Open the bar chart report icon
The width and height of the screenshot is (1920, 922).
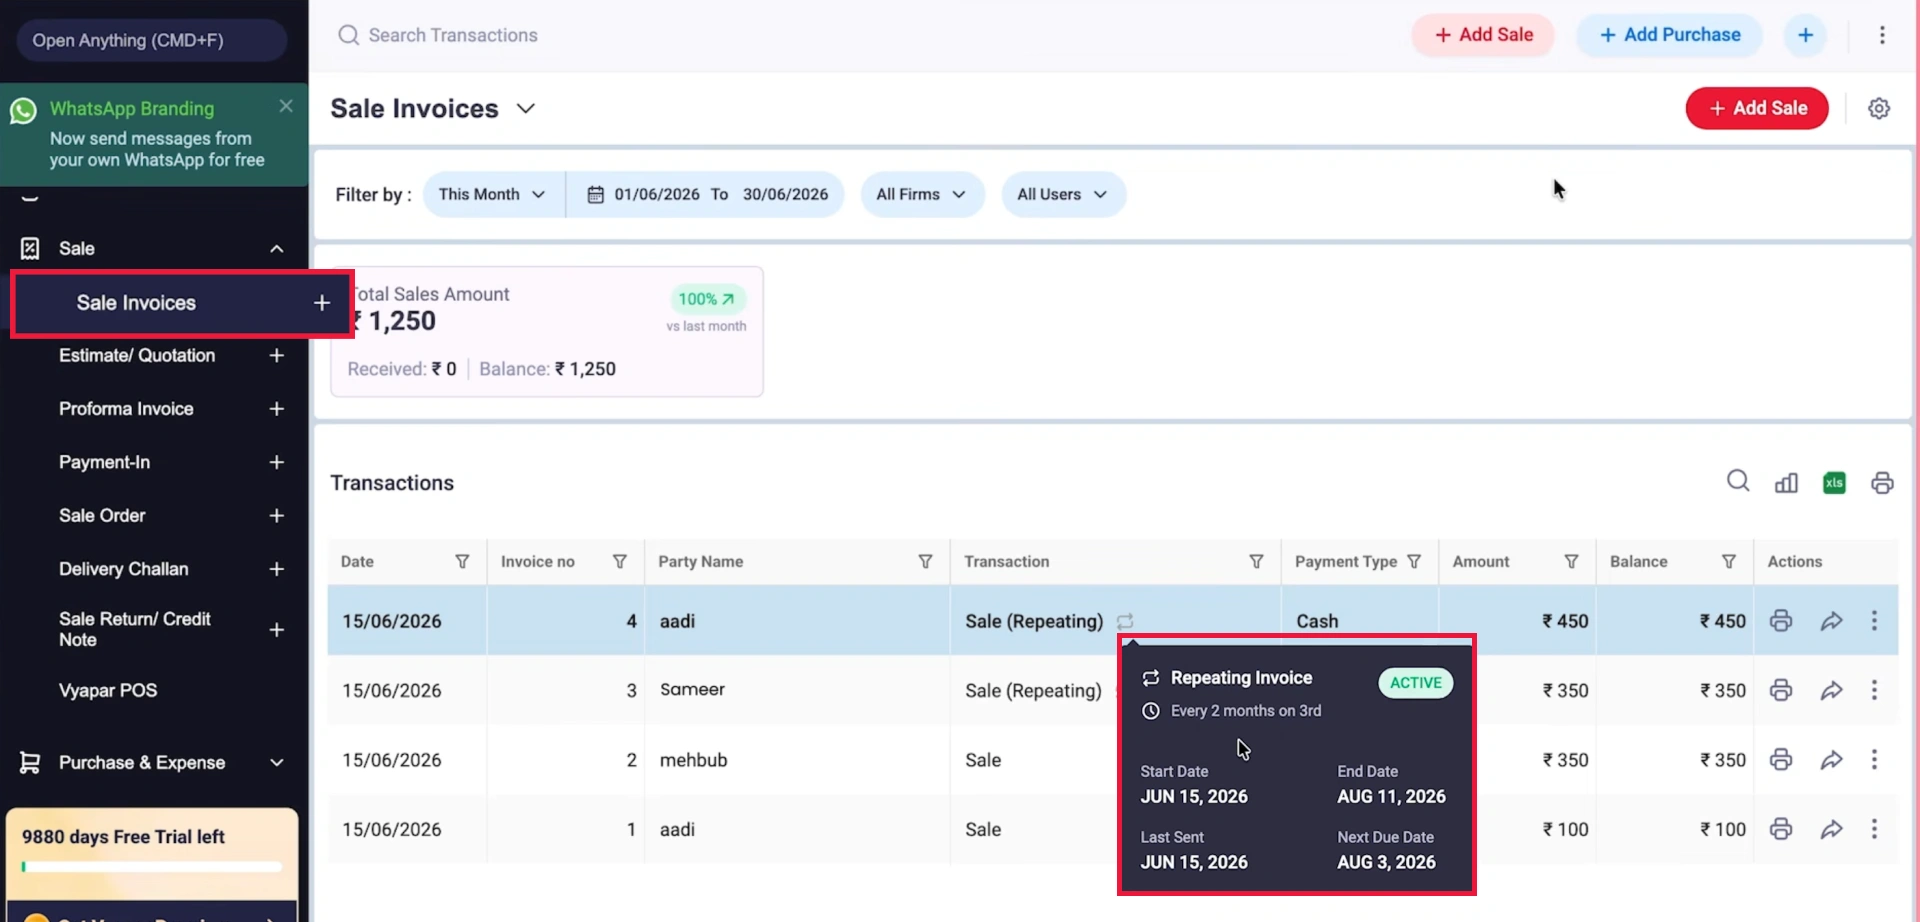pyautogui.click(x=1786, y=483)
